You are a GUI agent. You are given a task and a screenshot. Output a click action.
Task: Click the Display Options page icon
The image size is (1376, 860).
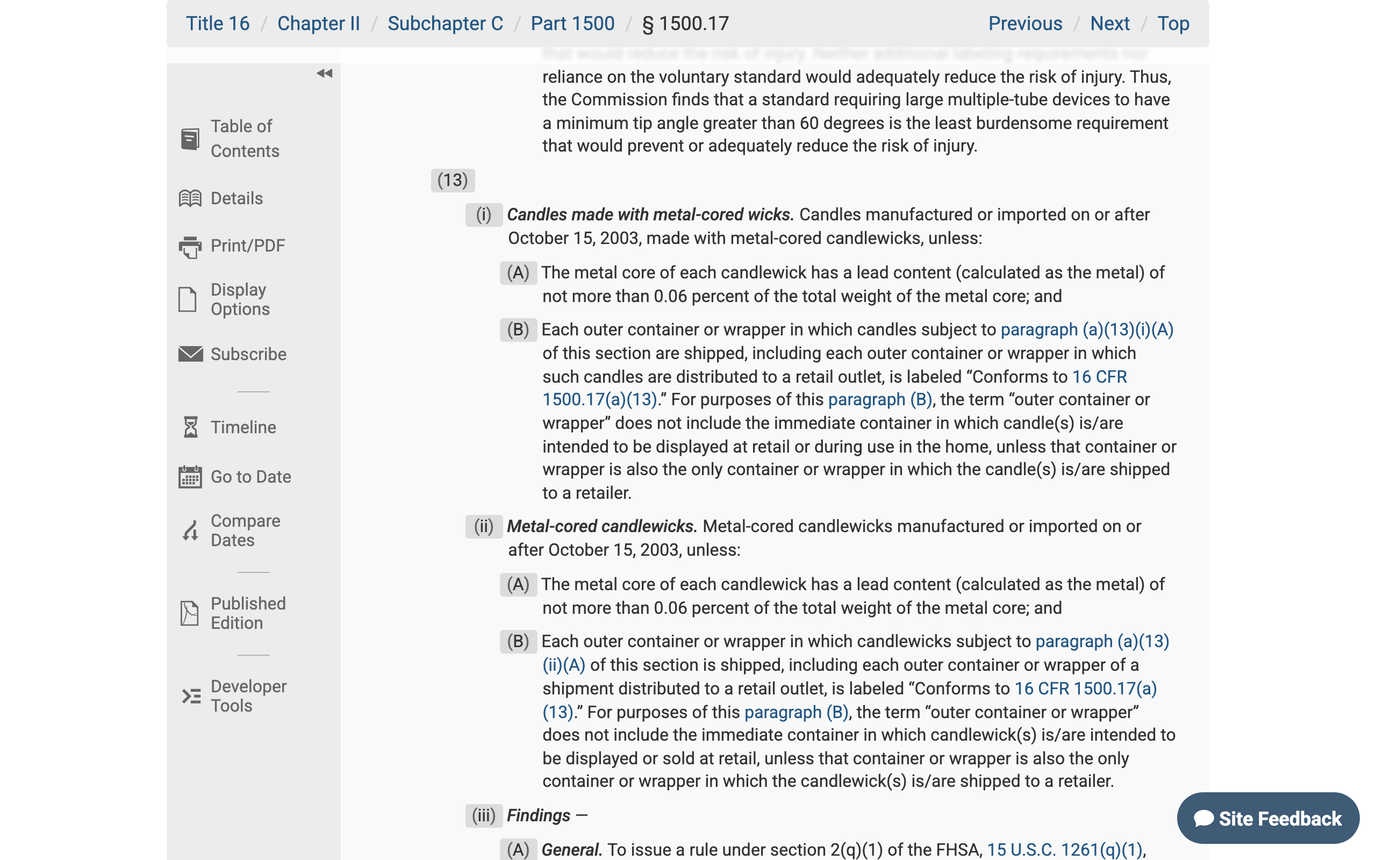(188, 299)
